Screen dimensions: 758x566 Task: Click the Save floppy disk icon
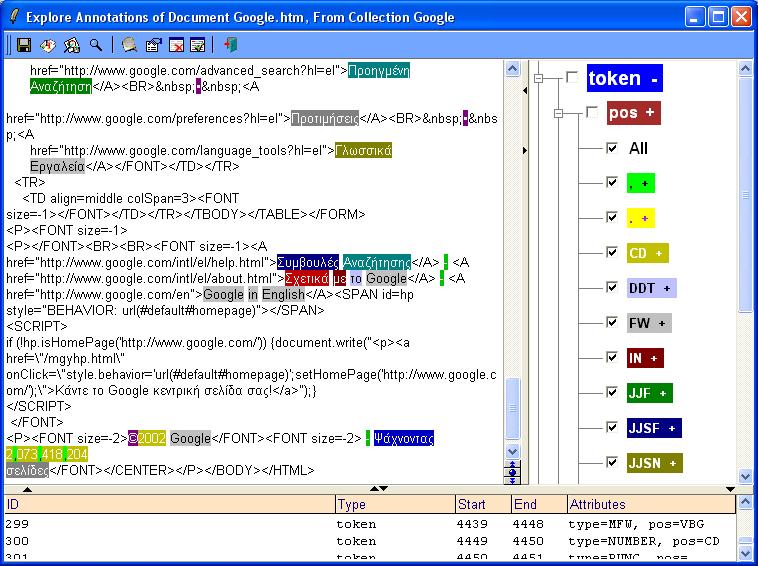pyautogui.click(x=24, y=45)
